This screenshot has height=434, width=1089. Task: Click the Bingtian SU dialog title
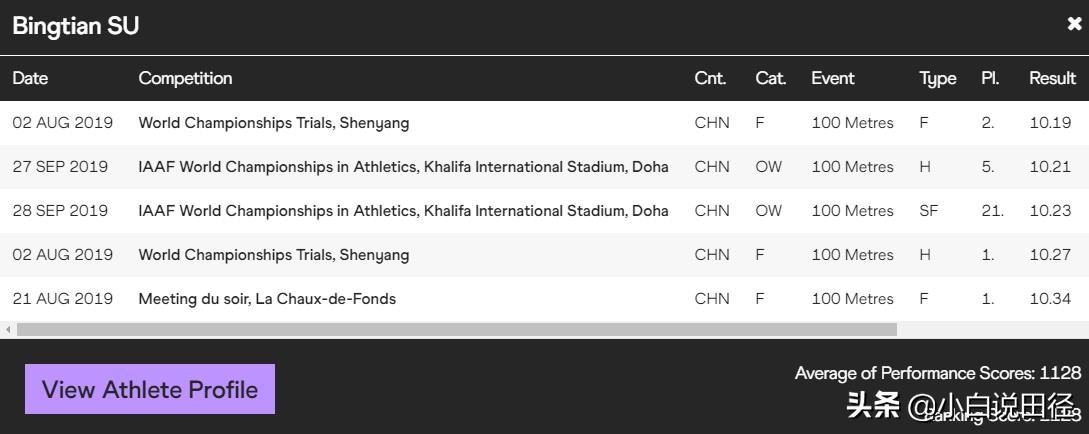76,26
